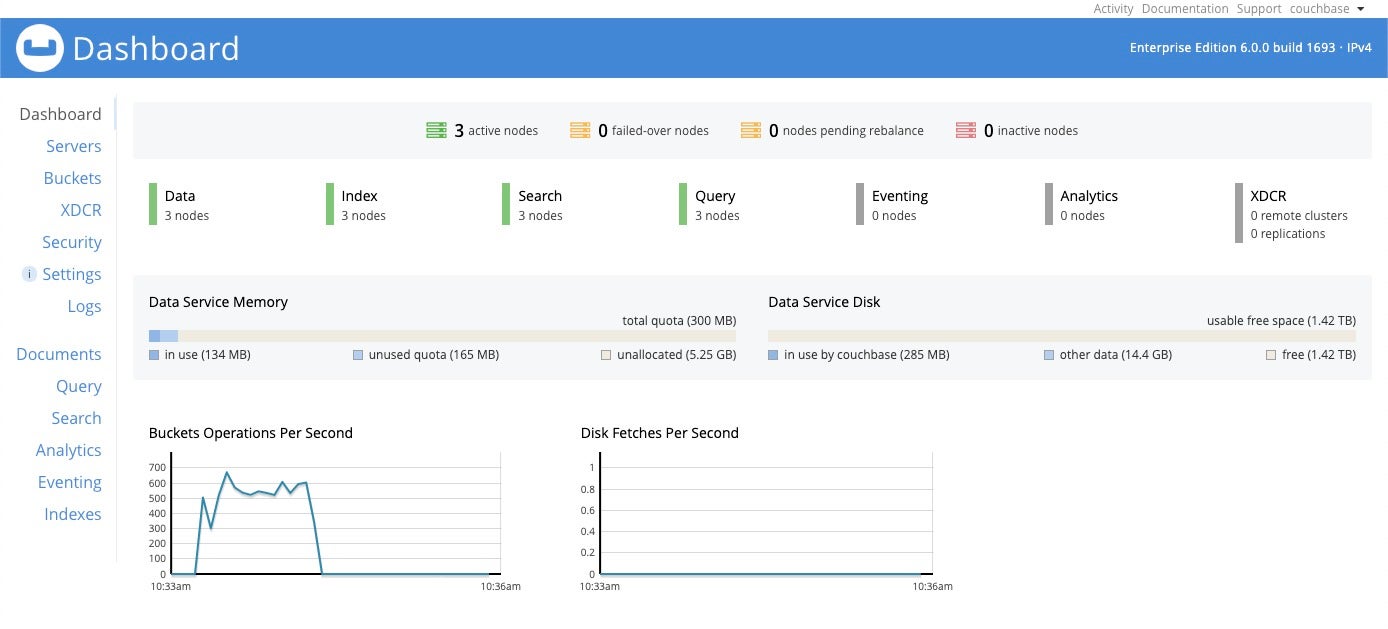Click the Index service 3 nodes entry
Viewport: 1388px width, 629px height.
pyautogui.click(x=357, y=205)
